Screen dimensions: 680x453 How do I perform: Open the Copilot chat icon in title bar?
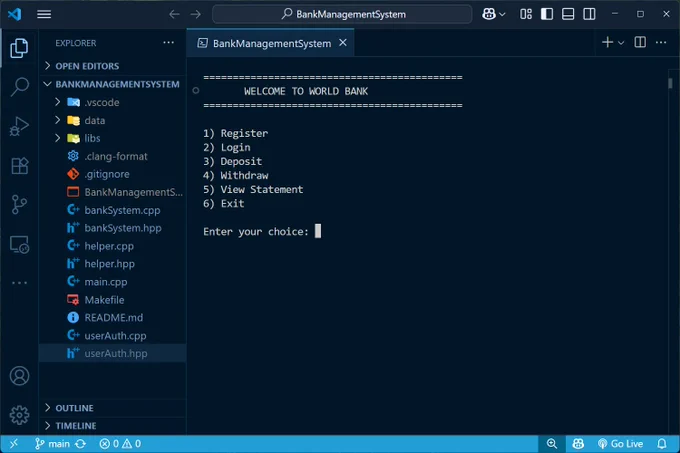(x=489, y=14)
